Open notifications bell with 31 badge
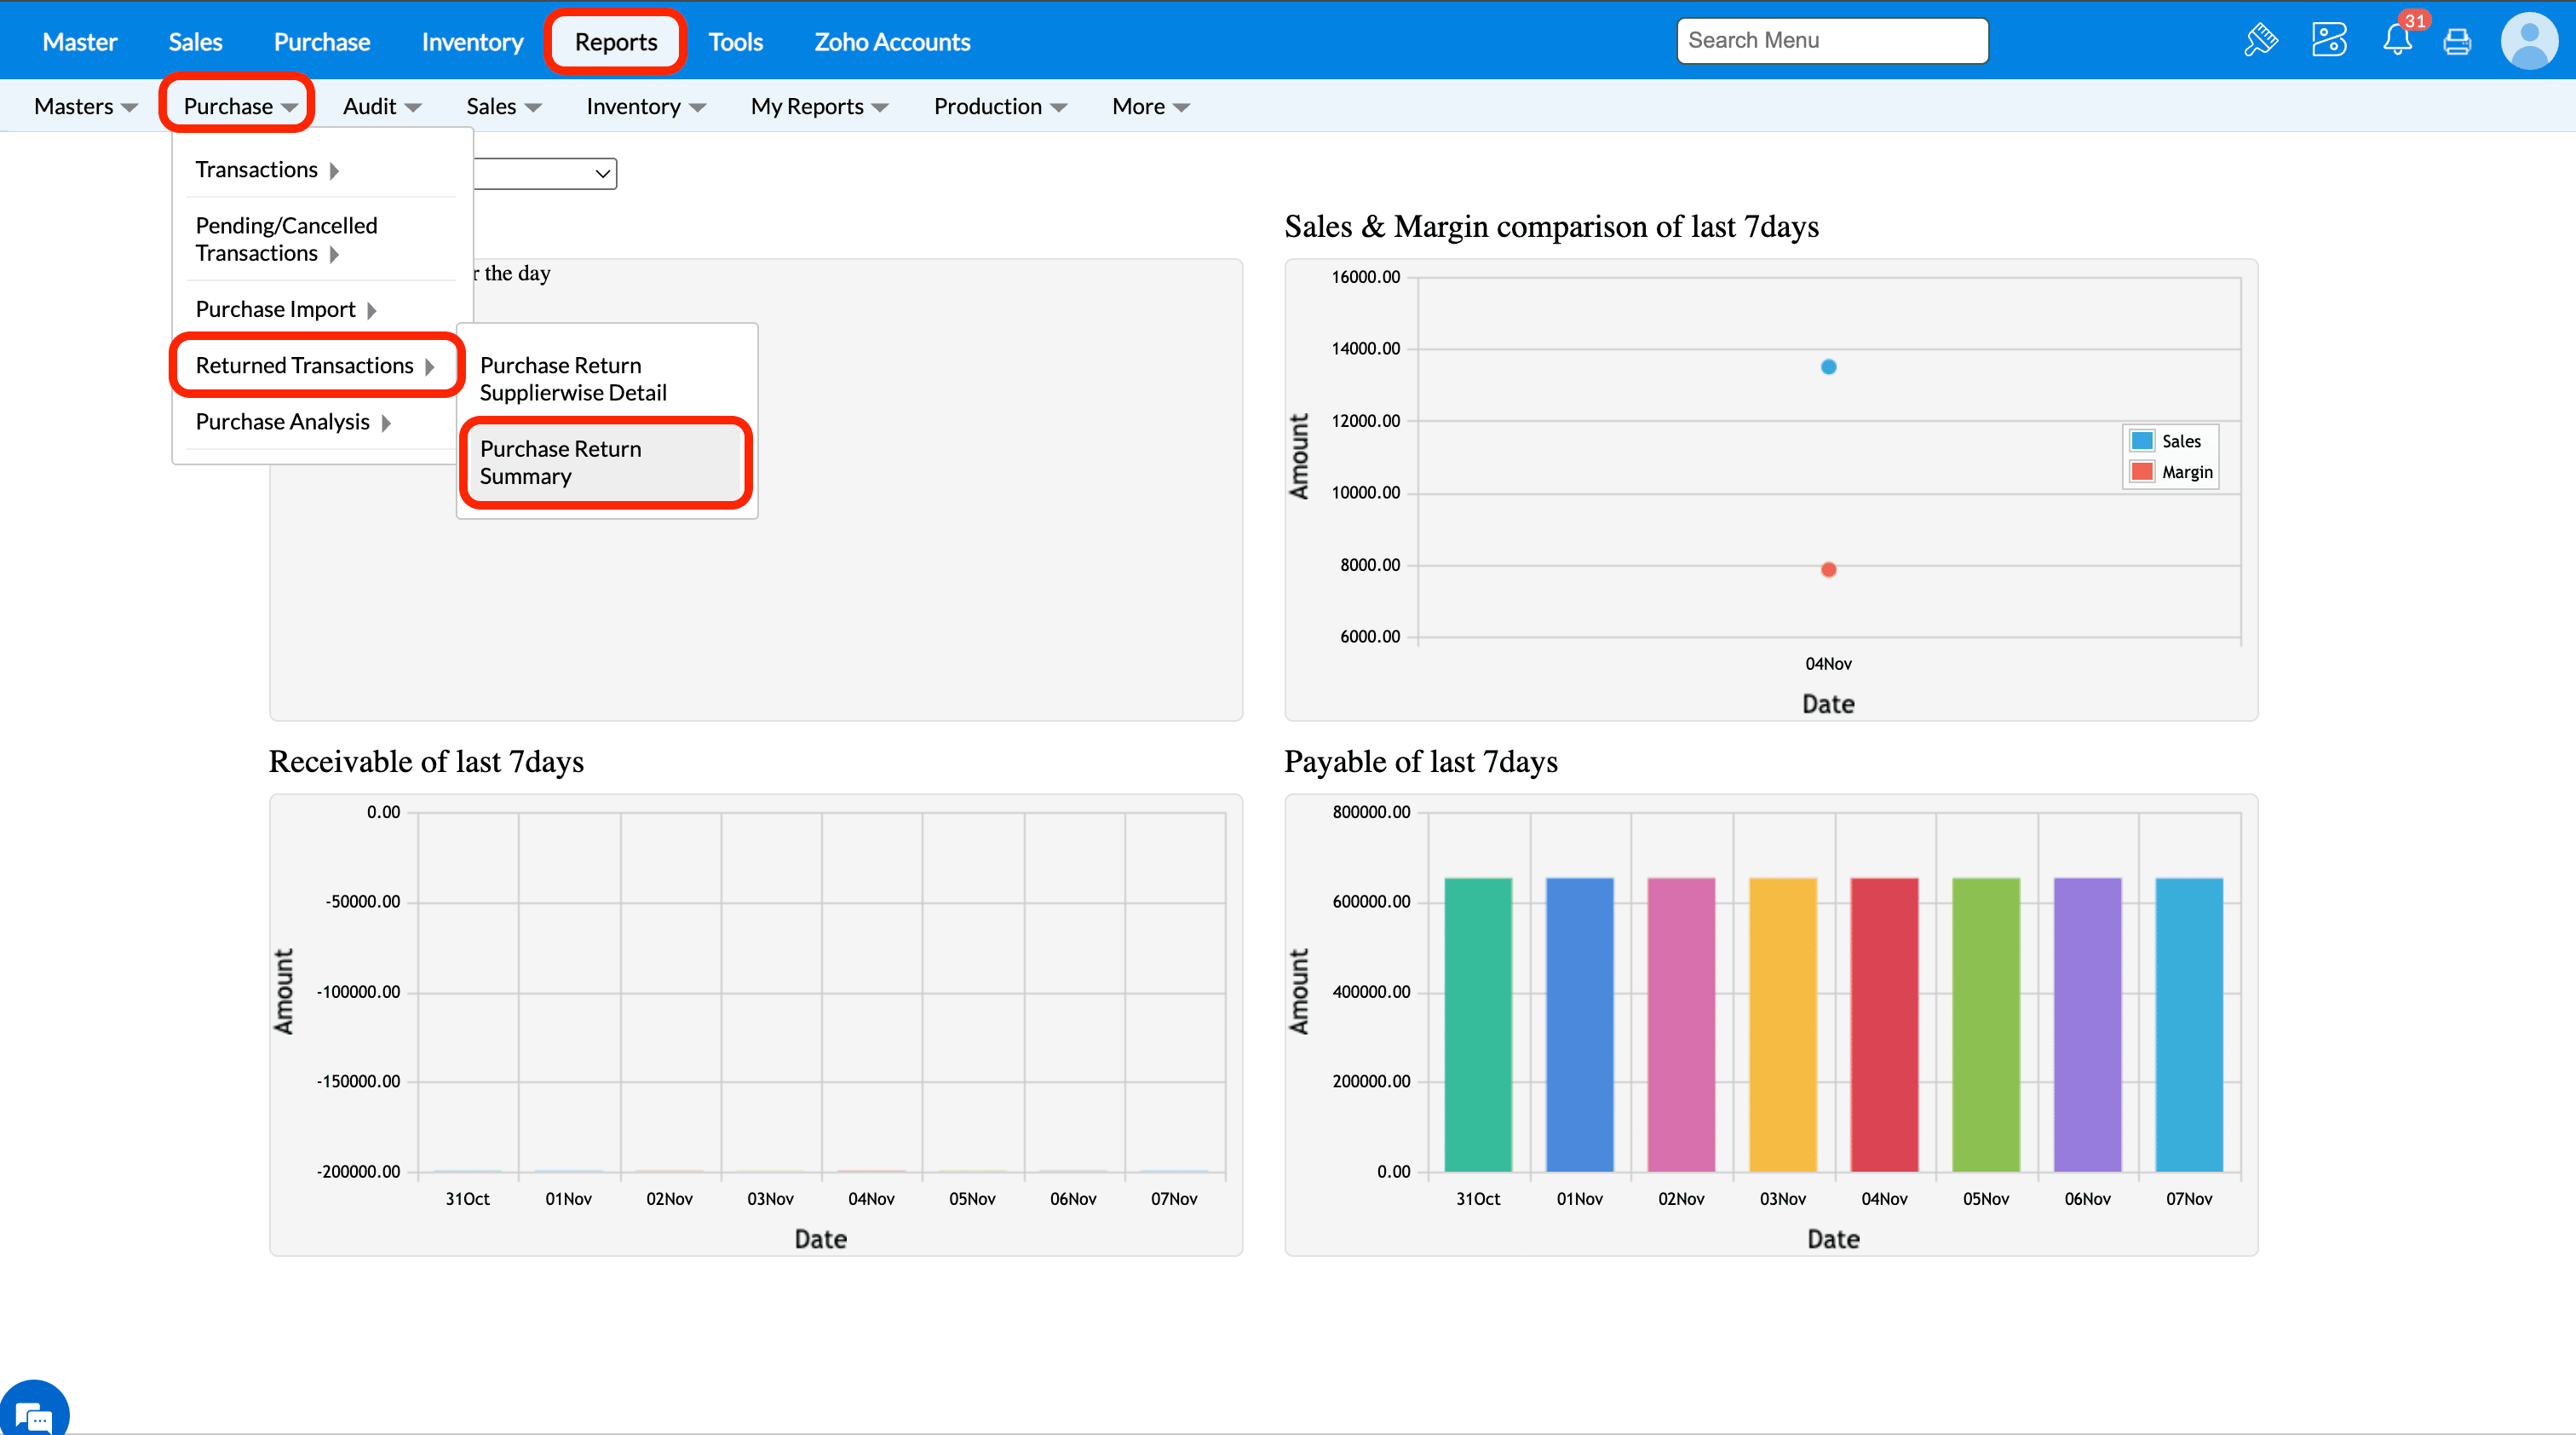2576x1435 pixels. tap(2397, 41)
